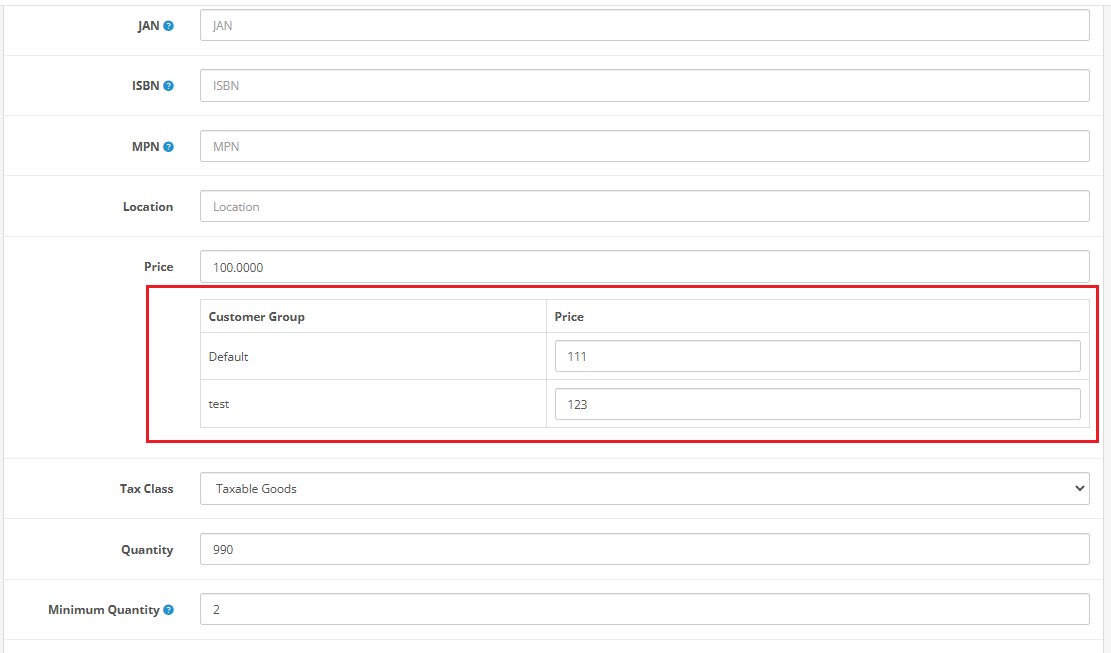Select the test customer group name cell

click(219, 405)
